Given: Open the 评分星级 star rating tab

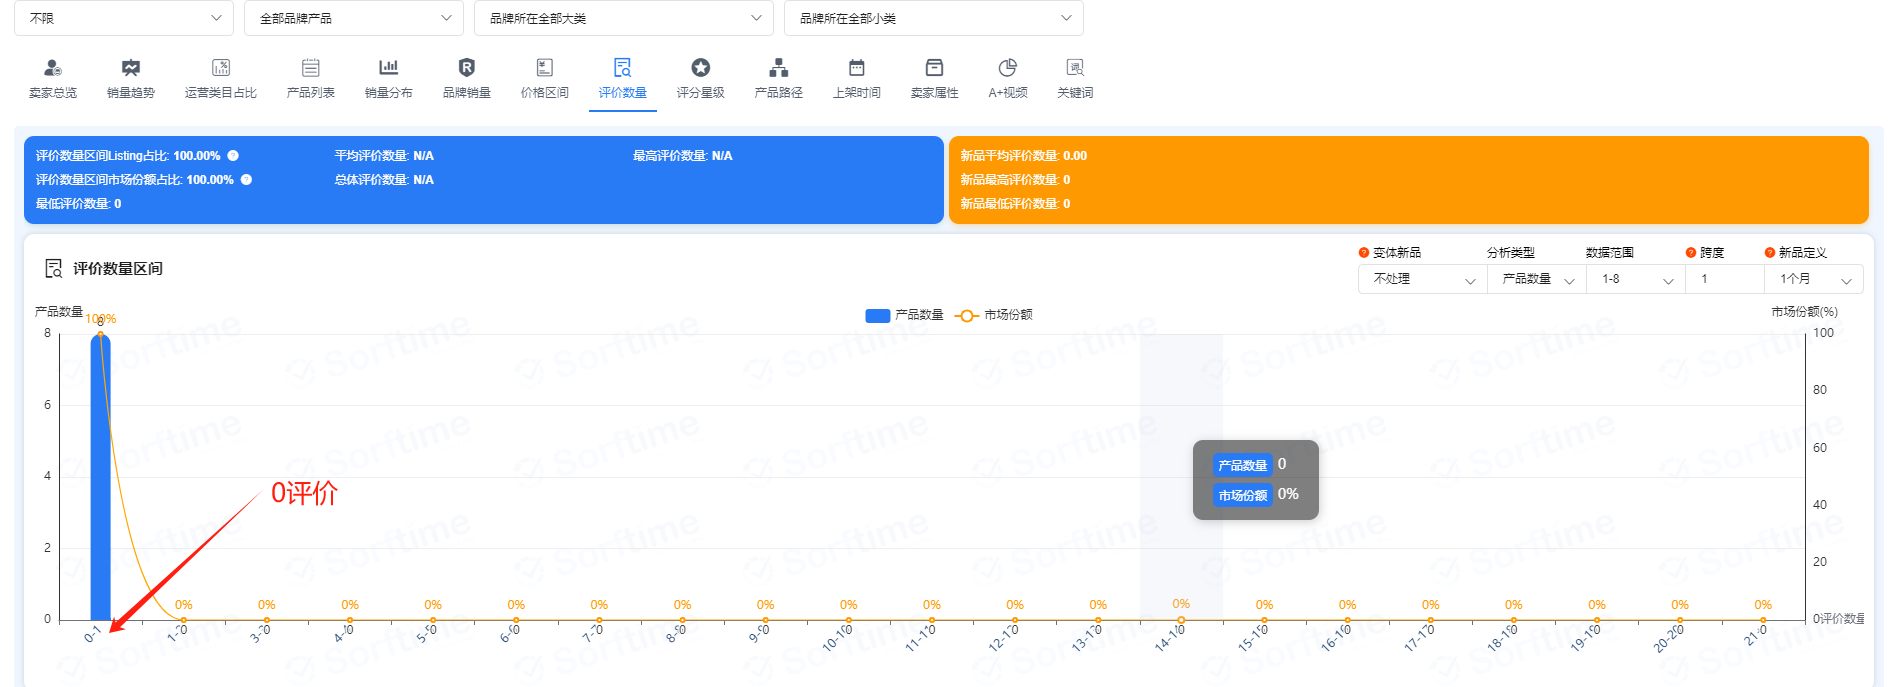Looking at the screenshot, I should 701,79.
